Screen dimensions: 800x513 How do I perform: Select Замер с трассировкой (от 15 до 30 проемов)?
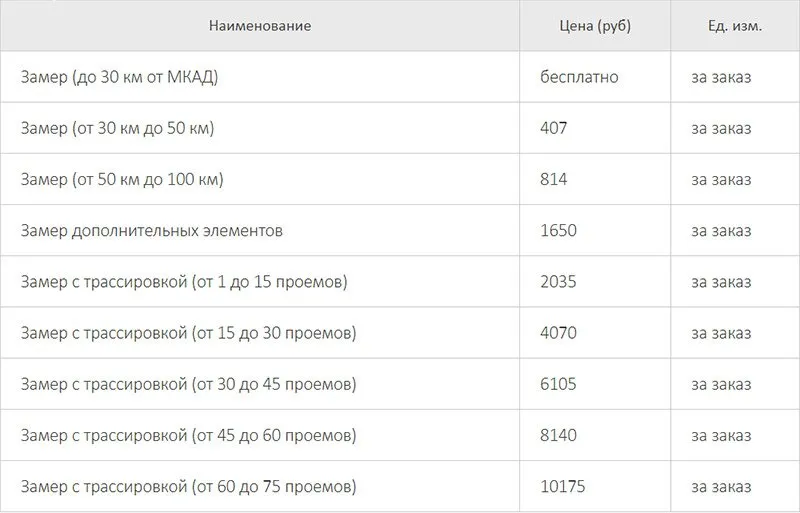point(400,332)
